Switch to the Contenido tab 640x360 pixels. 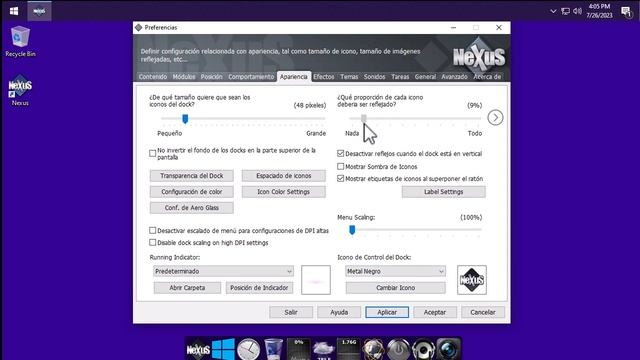153,77
